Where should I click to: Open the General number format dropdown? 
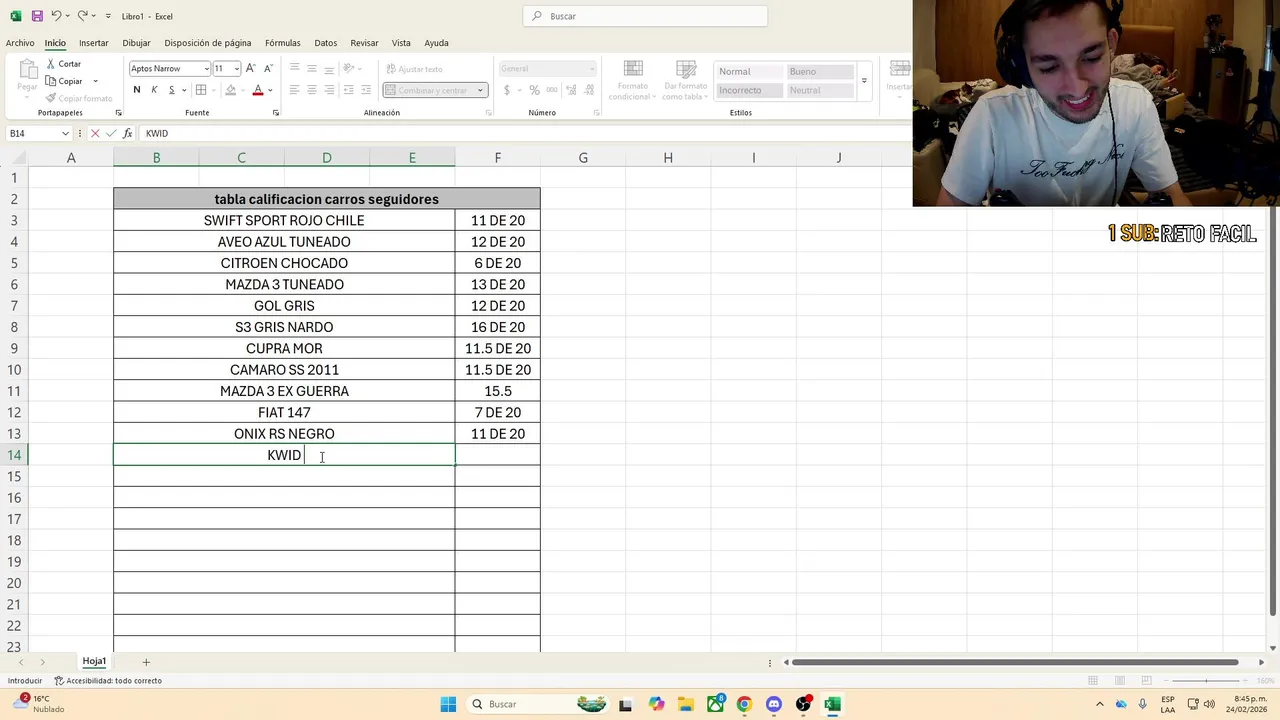click(x=591, y=69)
